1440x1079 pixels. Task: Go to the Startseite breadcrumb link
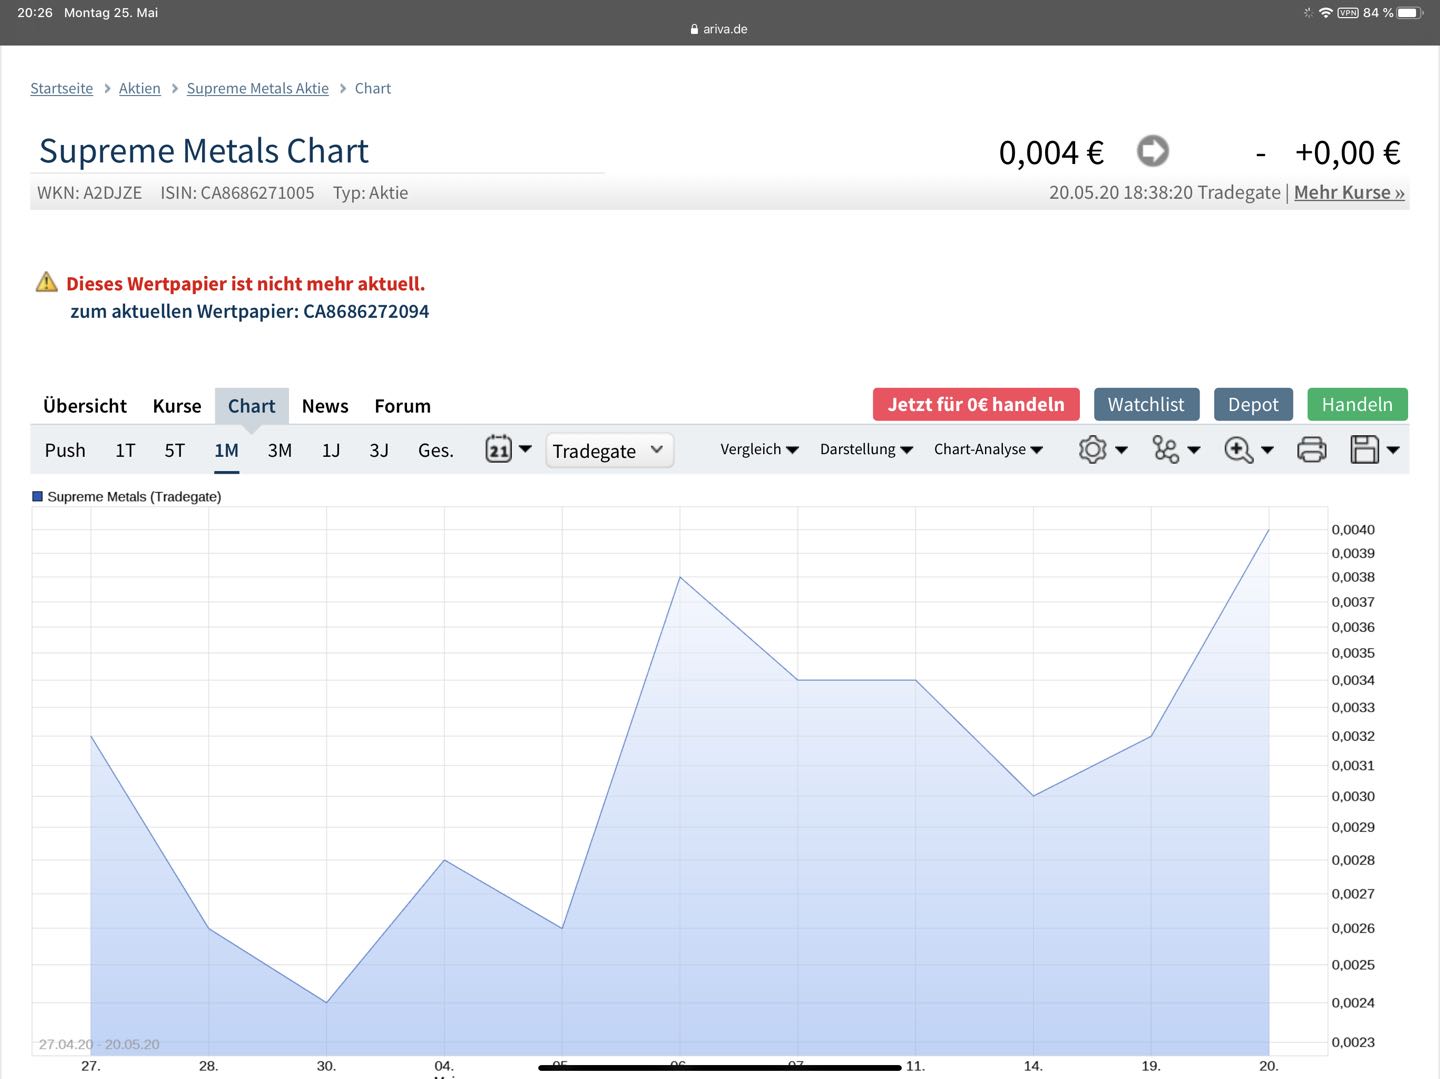[61, 88]
